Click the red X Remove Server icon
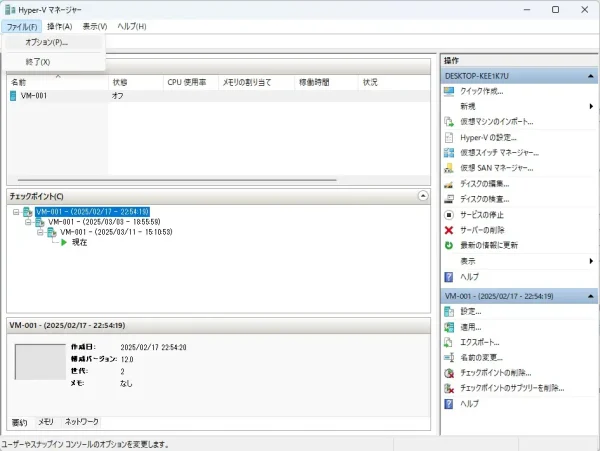 tap(449, 230)
